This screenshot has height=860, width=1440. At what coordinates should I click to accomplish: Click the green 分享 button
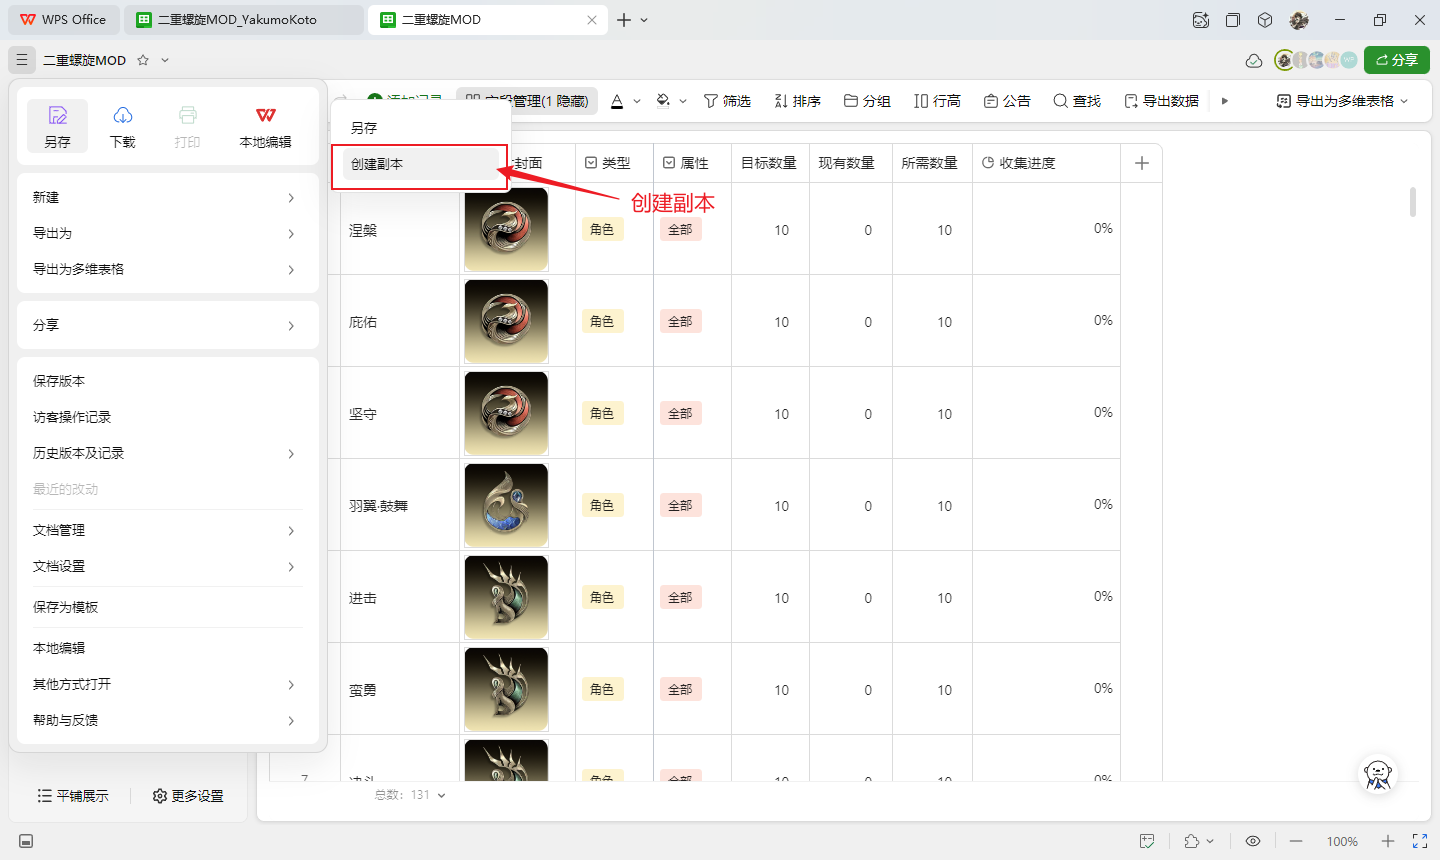coord(1397,60)
